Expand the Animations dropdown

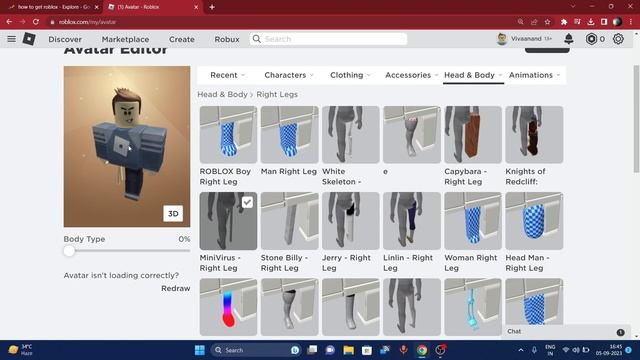click(534, 75)
